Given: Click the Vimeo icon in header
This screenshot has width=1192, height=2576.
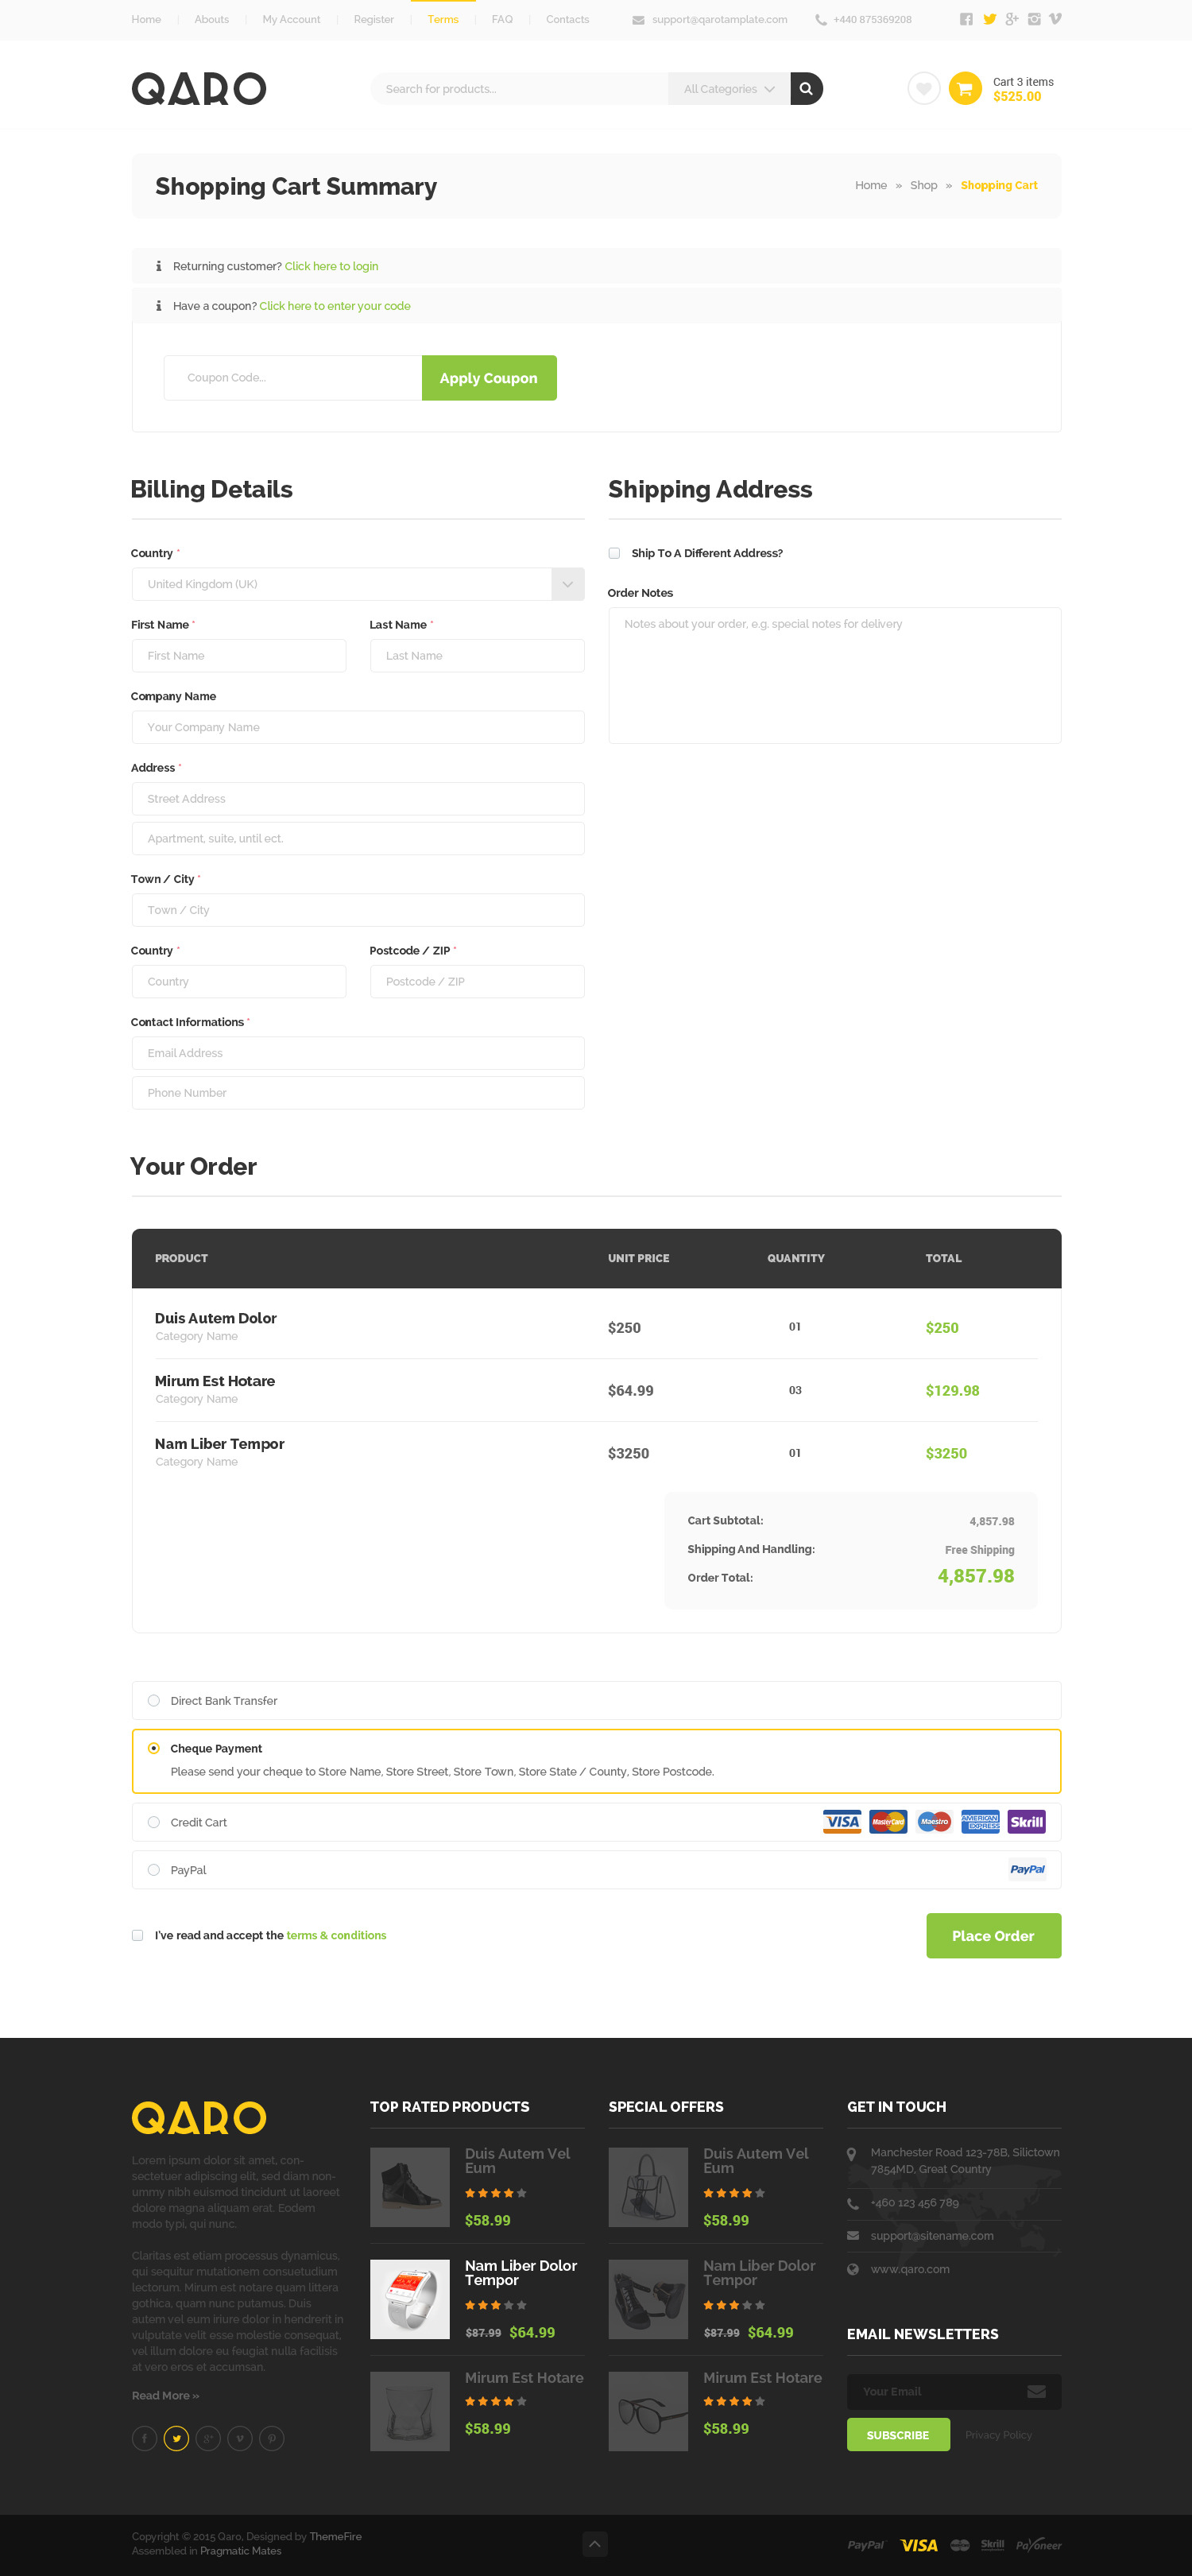Looking at the screenshot, I should (1055, 19).
